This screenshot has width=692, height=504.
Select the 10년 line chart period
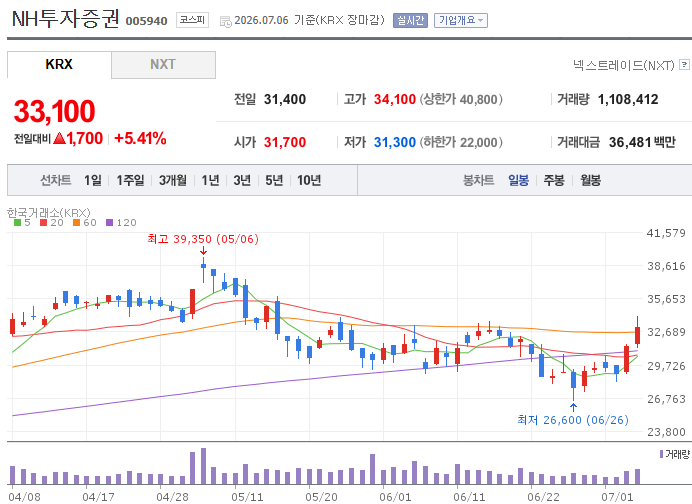[309, 180]
